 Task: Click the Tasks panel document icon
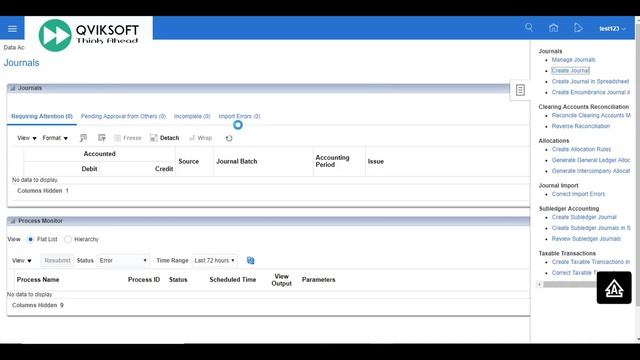520,90
